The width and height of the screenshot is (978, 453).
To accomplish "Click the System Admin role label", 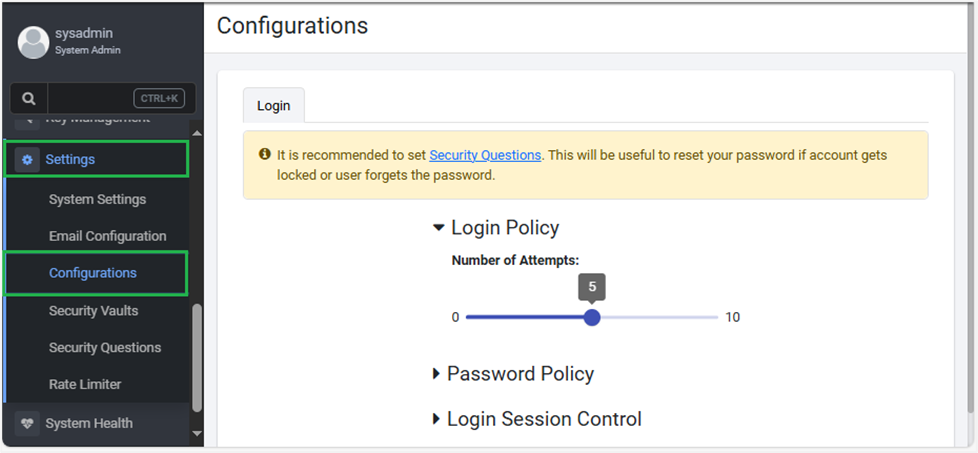I will (x=88, y=51).
